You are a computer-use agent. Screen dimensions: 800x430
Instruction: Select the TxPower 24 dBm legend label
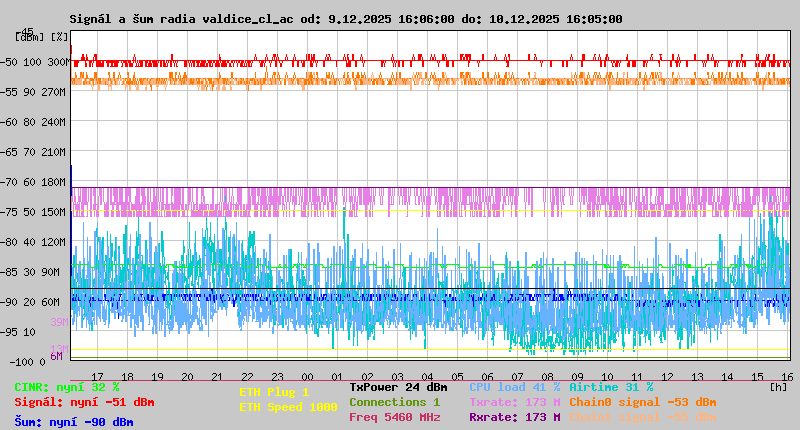pos(398,387)
